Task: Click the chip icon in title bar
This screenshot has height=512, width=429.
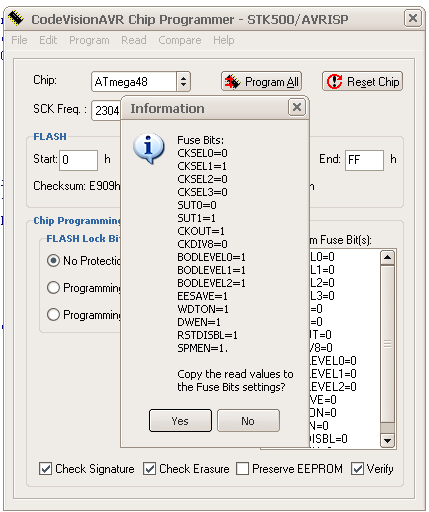Action: [x=16, y=18]
